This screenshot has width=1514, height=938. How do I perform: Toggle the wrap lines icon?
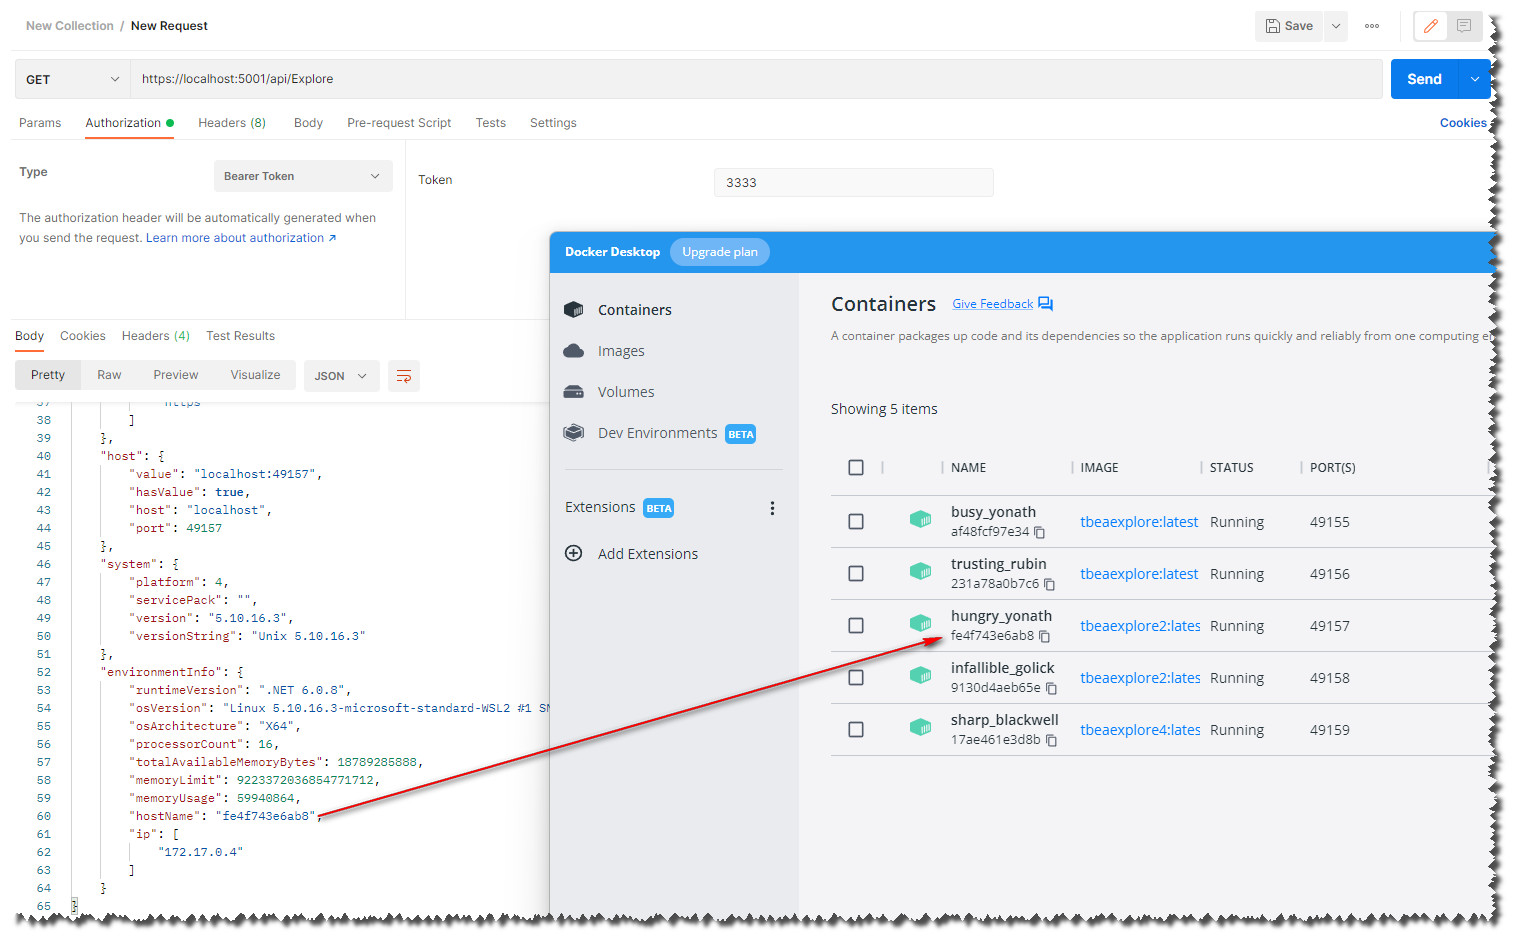click(x=404, y=376)
